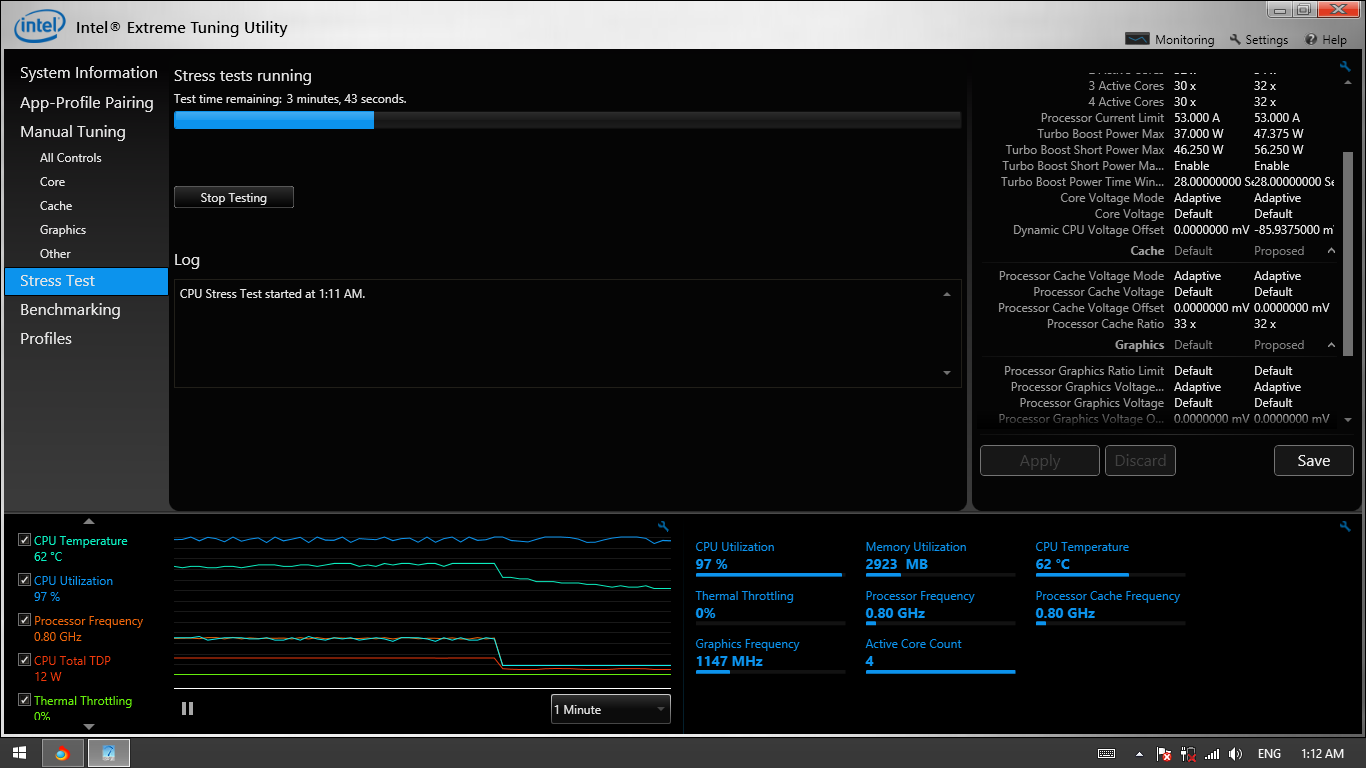Uncheck the CPU Temperature checkbox
Image resolution: width=1366 pixels, height=768 pixels.
(24, 540)
